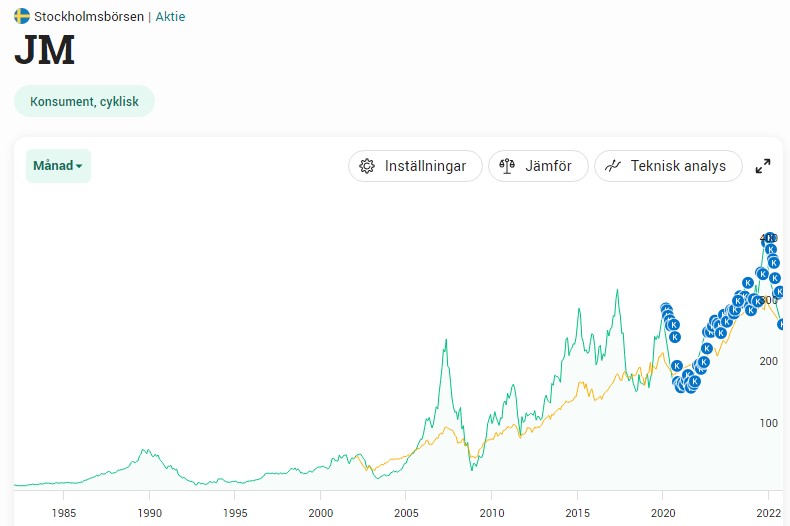
Task: Click the Jämför balance scale icon
Action: pyautogui.click(x=506, y=166)
